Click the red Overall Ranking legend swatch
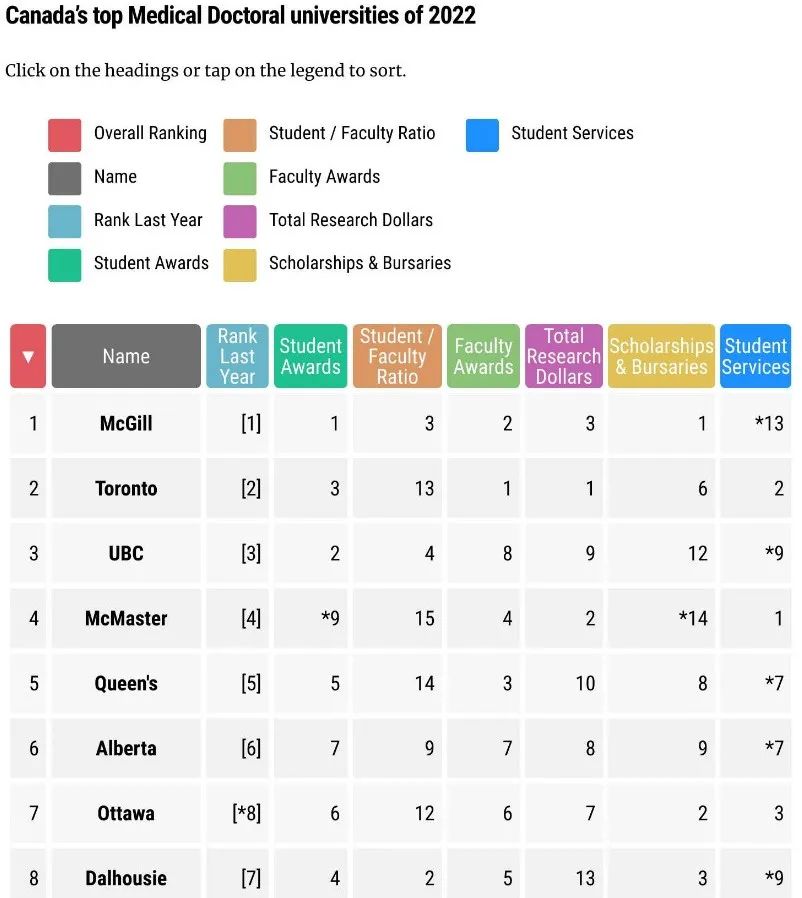802x898 pixels. point(65,136)
